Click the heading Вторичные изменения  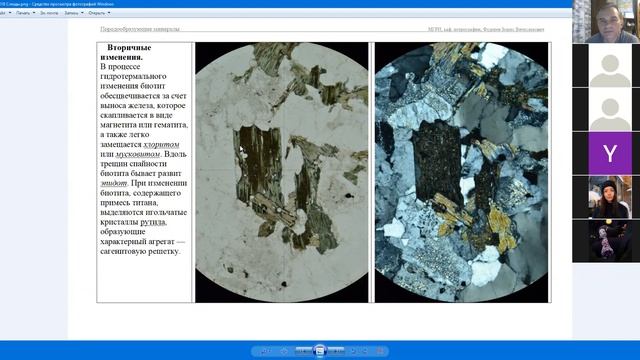126,52
